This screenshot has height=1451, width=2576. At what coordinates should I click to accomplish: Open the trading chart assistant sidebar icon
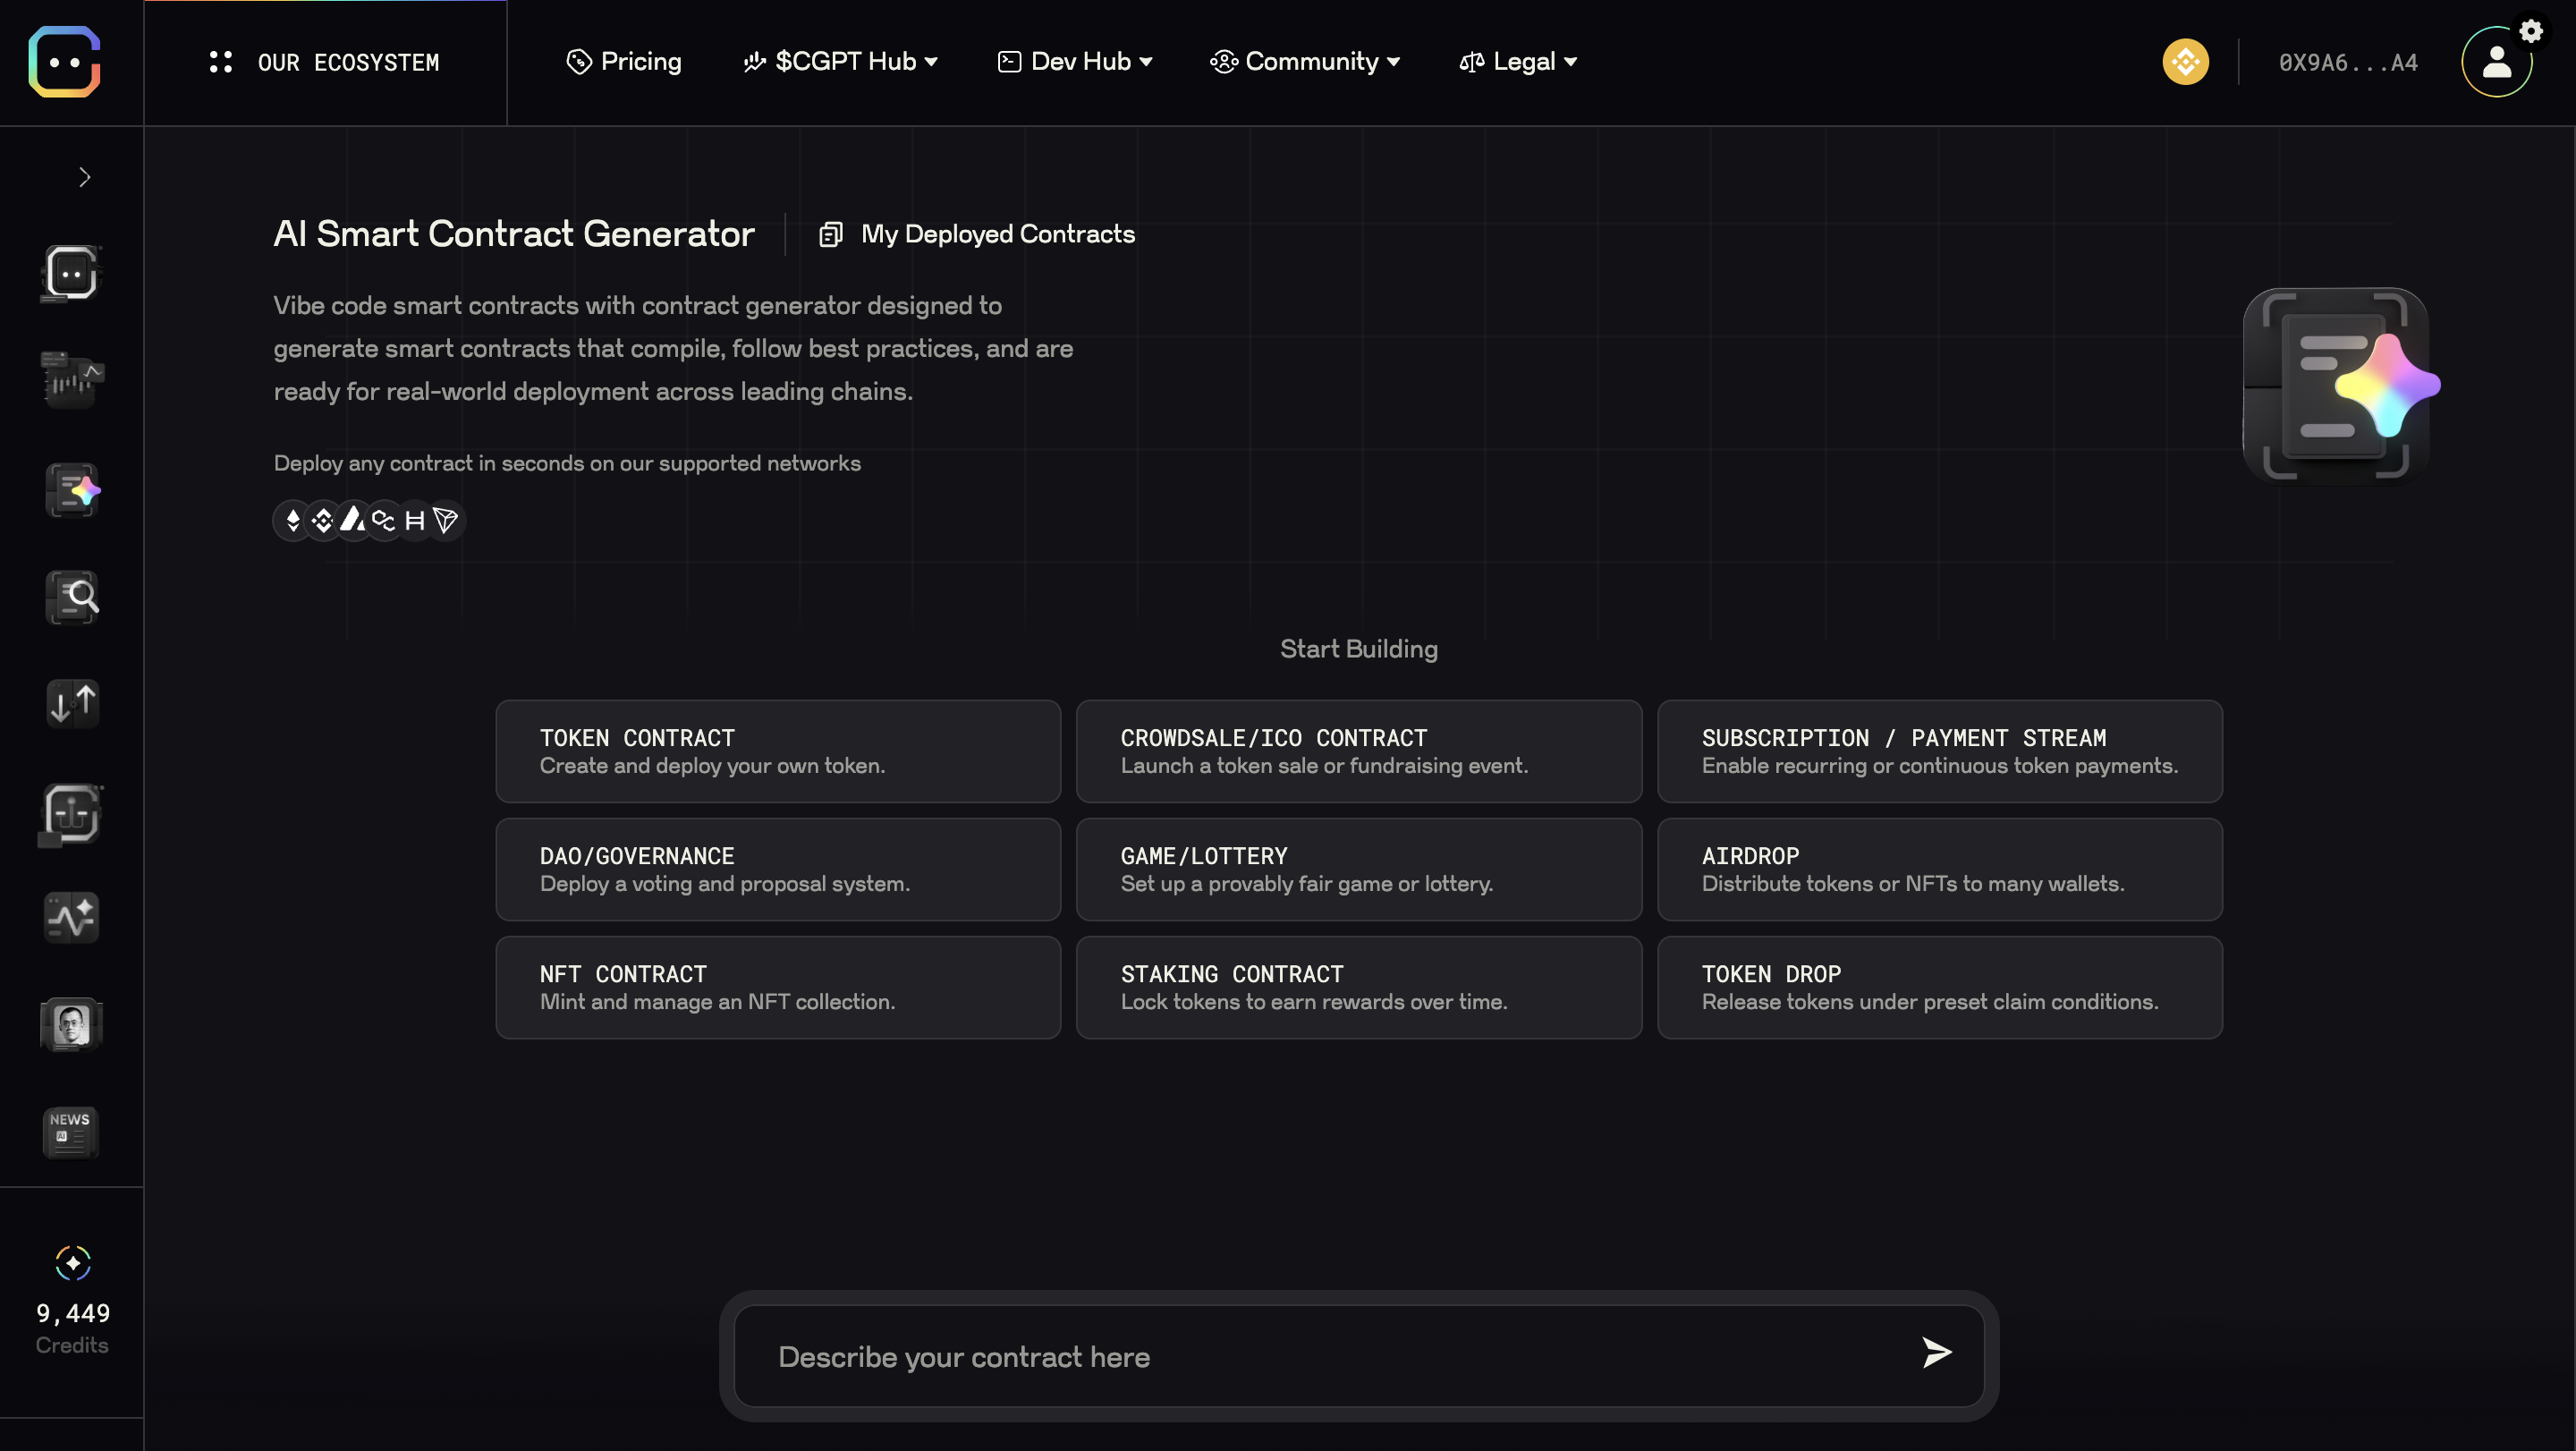pos(72,380)
